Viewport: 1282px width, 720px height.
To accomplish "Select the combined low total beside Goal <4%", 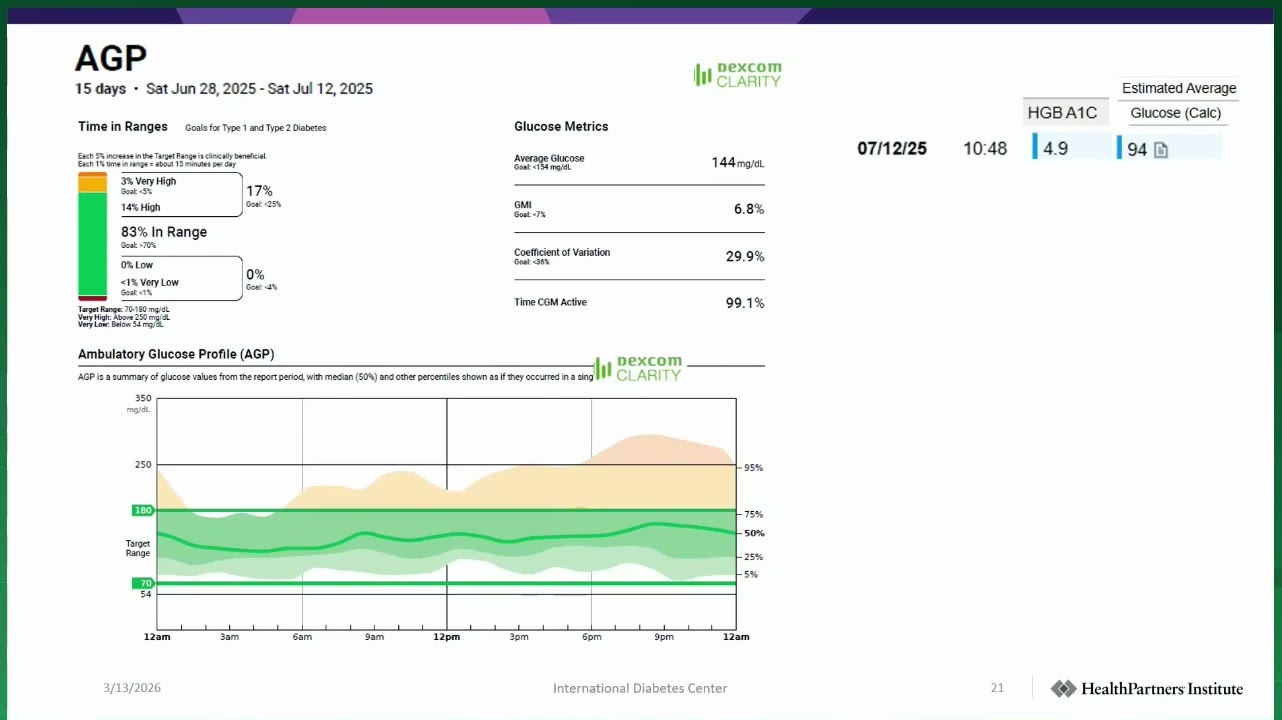I will (x=255, y=274).
